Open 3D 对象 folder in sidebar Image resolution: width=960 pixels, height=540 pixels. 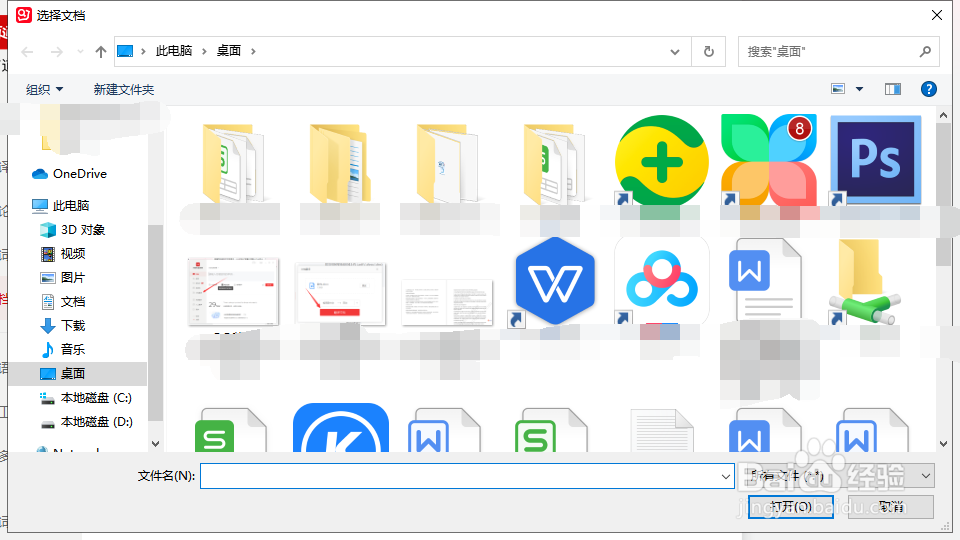[x=72, y=230]
